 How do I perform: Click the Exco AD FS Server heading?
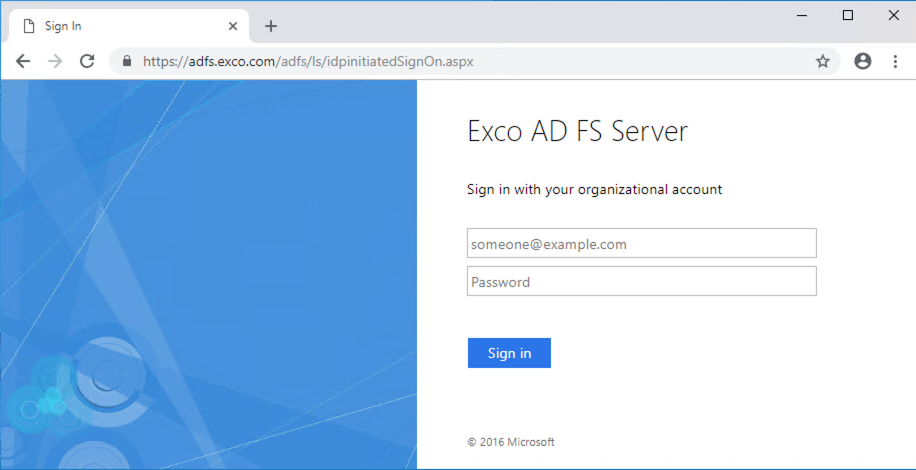point(577,131)
